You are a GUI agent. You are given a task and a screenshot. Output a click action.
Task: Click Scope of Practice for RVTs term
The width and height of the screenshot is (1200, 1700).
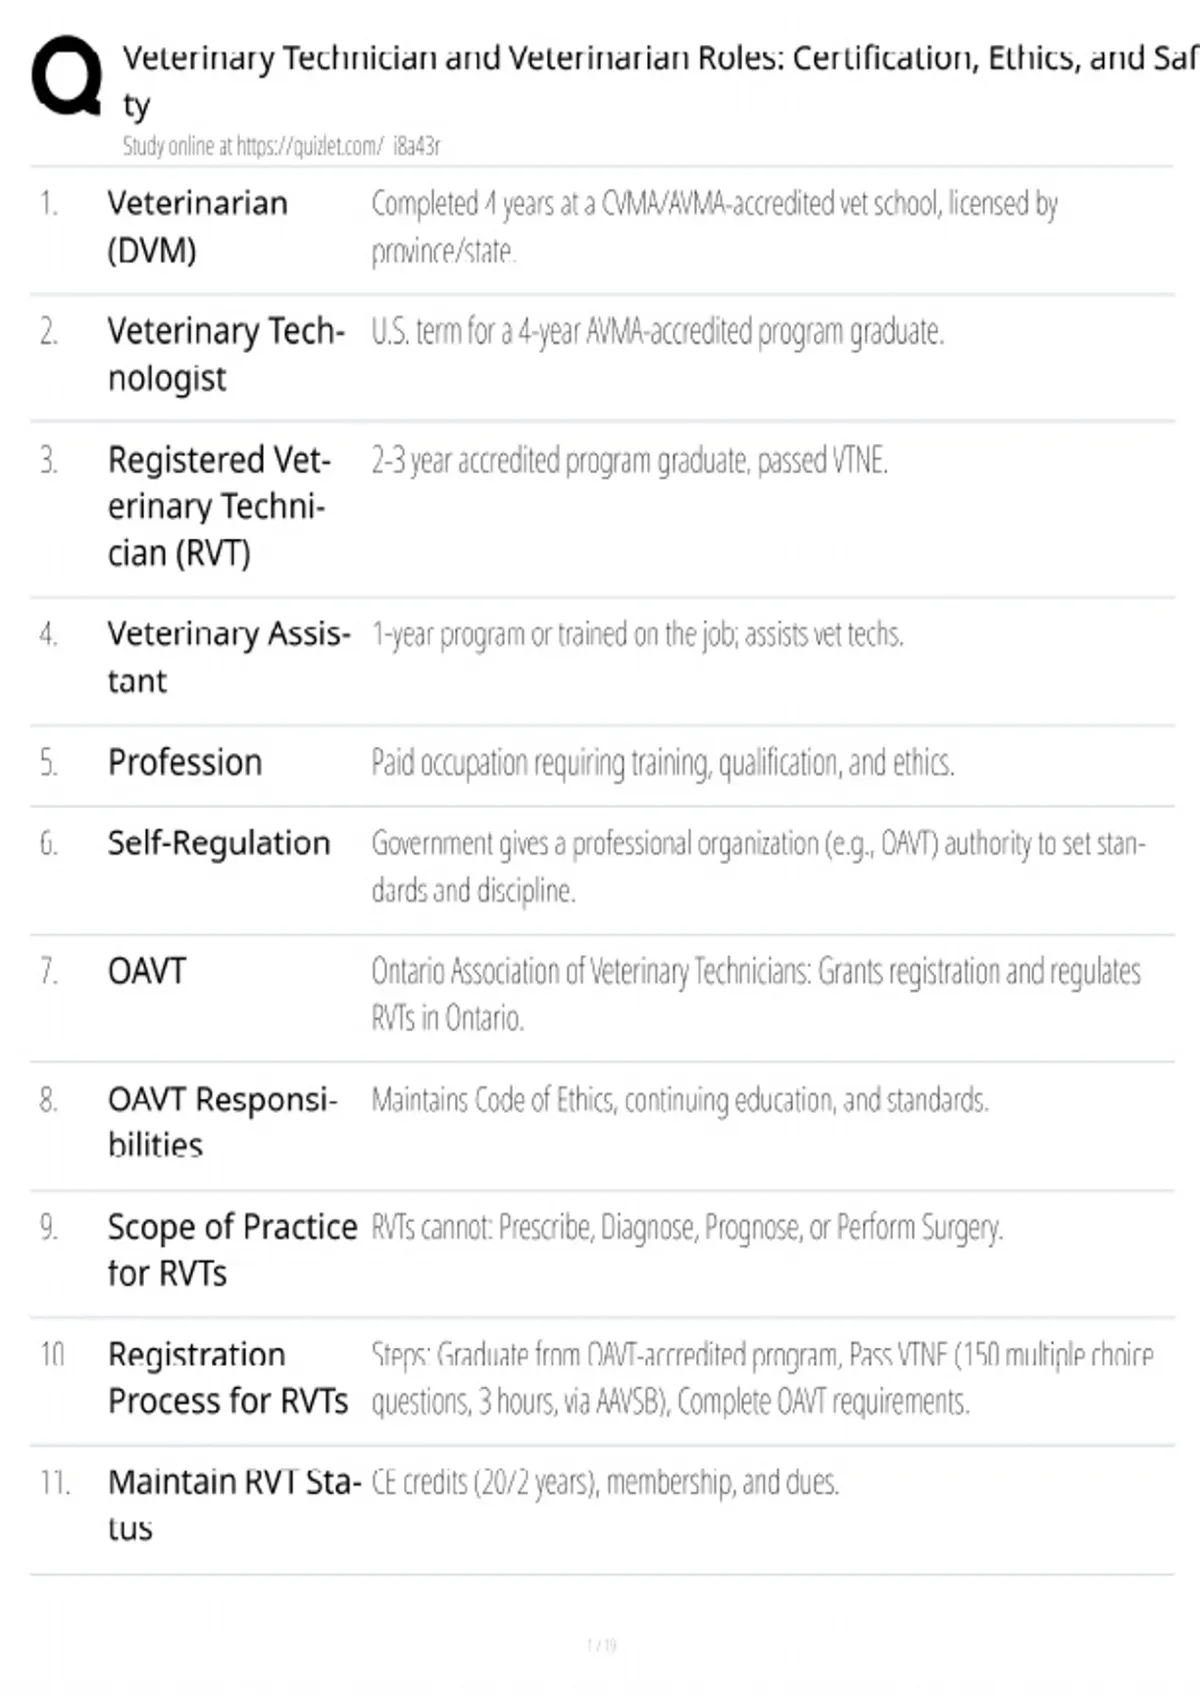click(x=232, y=1249)
